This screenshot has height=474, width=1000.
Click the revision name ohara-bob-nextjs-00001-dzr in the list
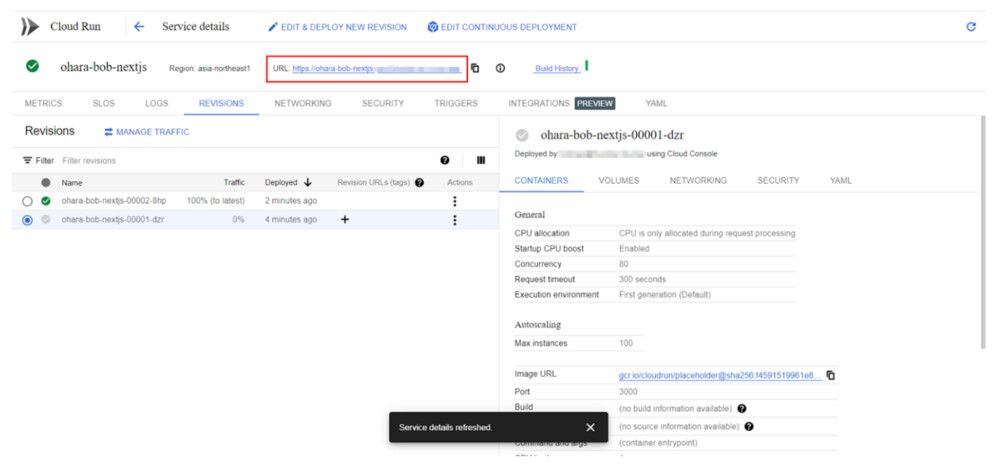tap(113, 220)
